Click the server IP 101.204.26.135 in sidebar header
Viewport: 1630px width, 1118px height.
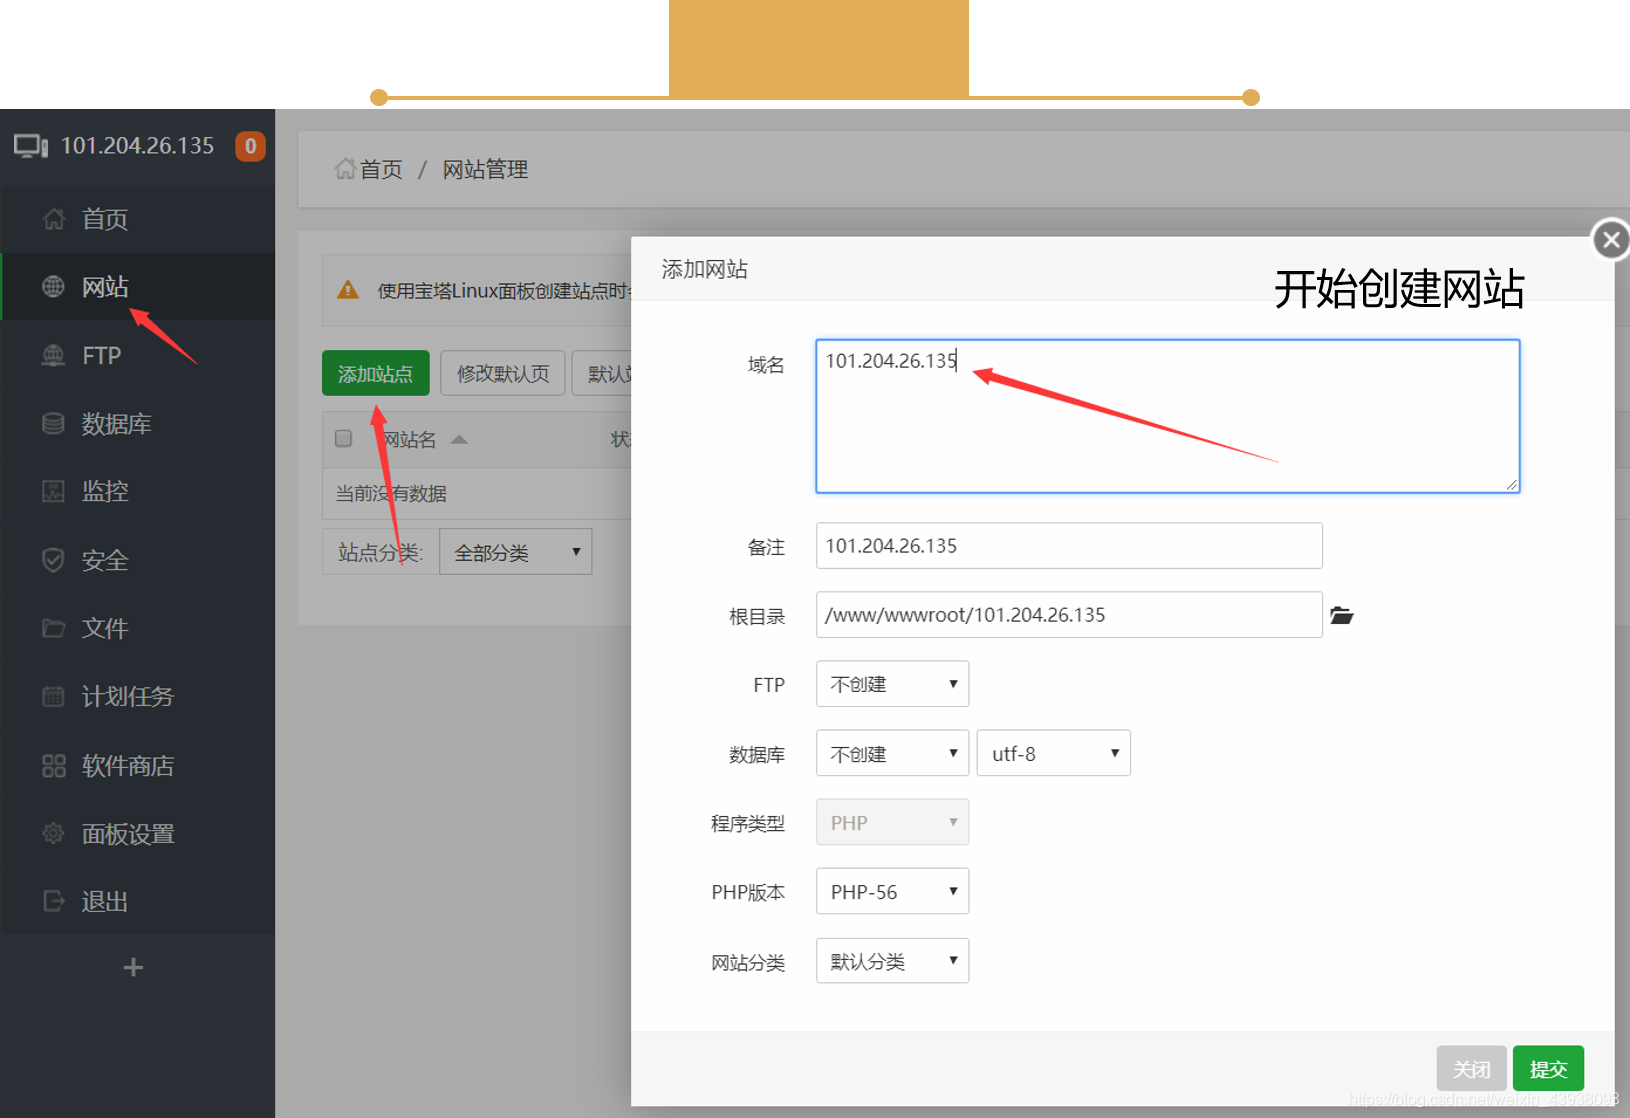point(137,146)
